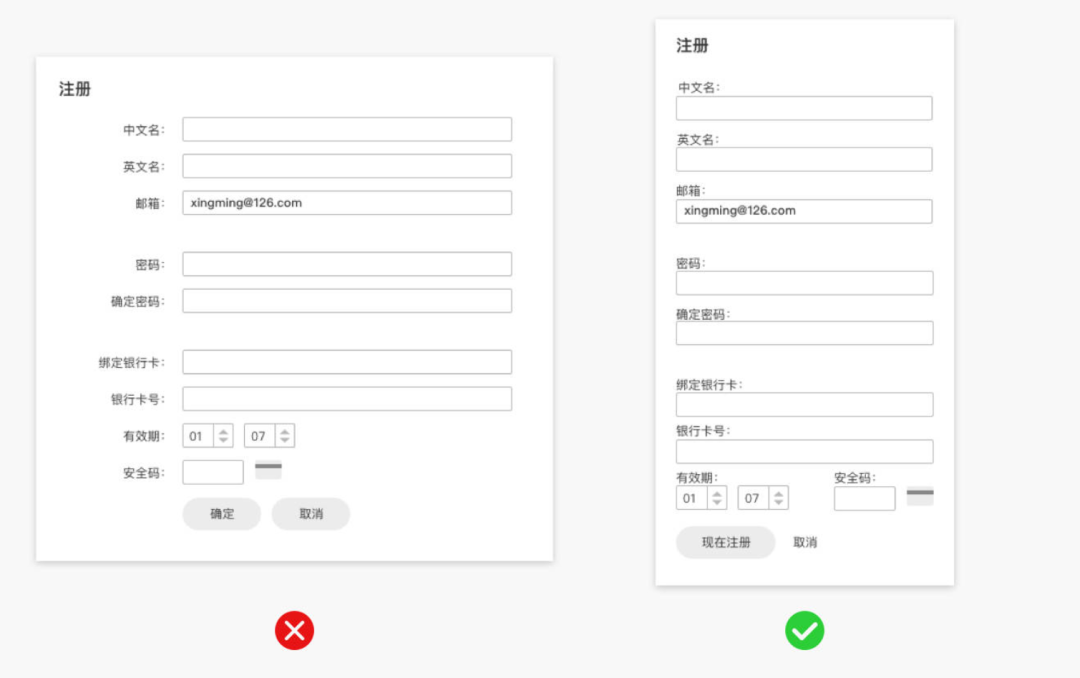Focus the 安全码 input in right form
This screenshot has width=1080, height=678.
pos(864,498)
